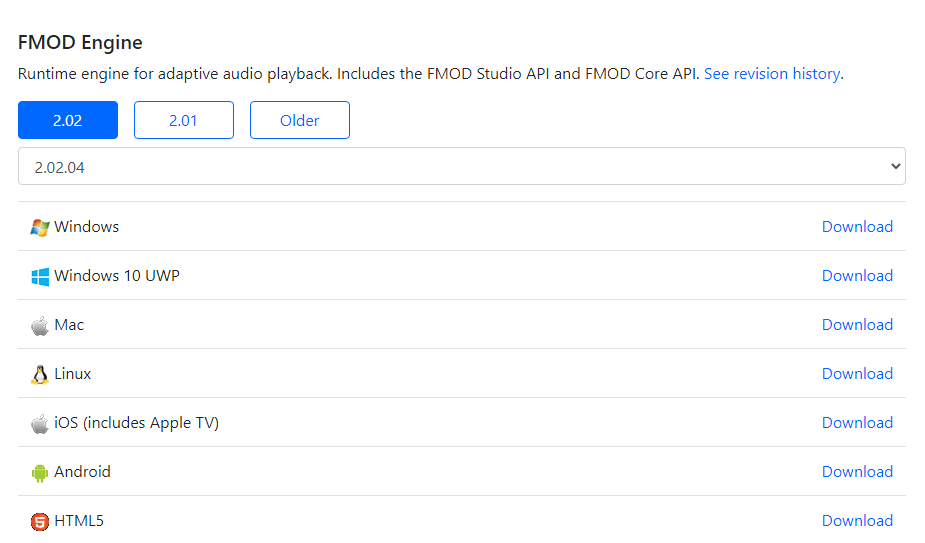Open the See revision history link

(x=772, y=74)
